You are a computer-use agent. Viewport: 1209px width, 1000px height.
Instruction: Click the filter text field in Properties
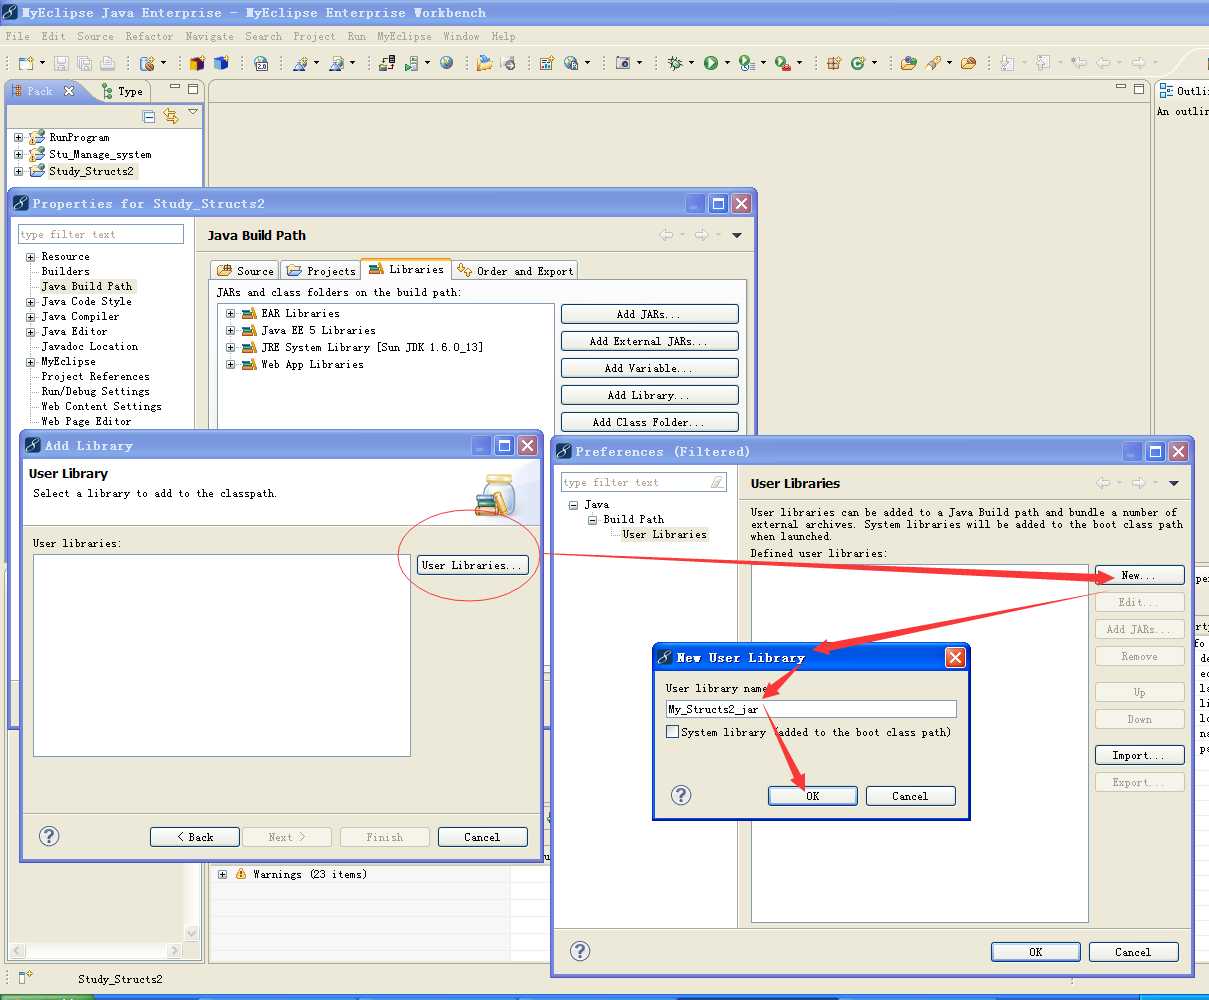(101, 234)
